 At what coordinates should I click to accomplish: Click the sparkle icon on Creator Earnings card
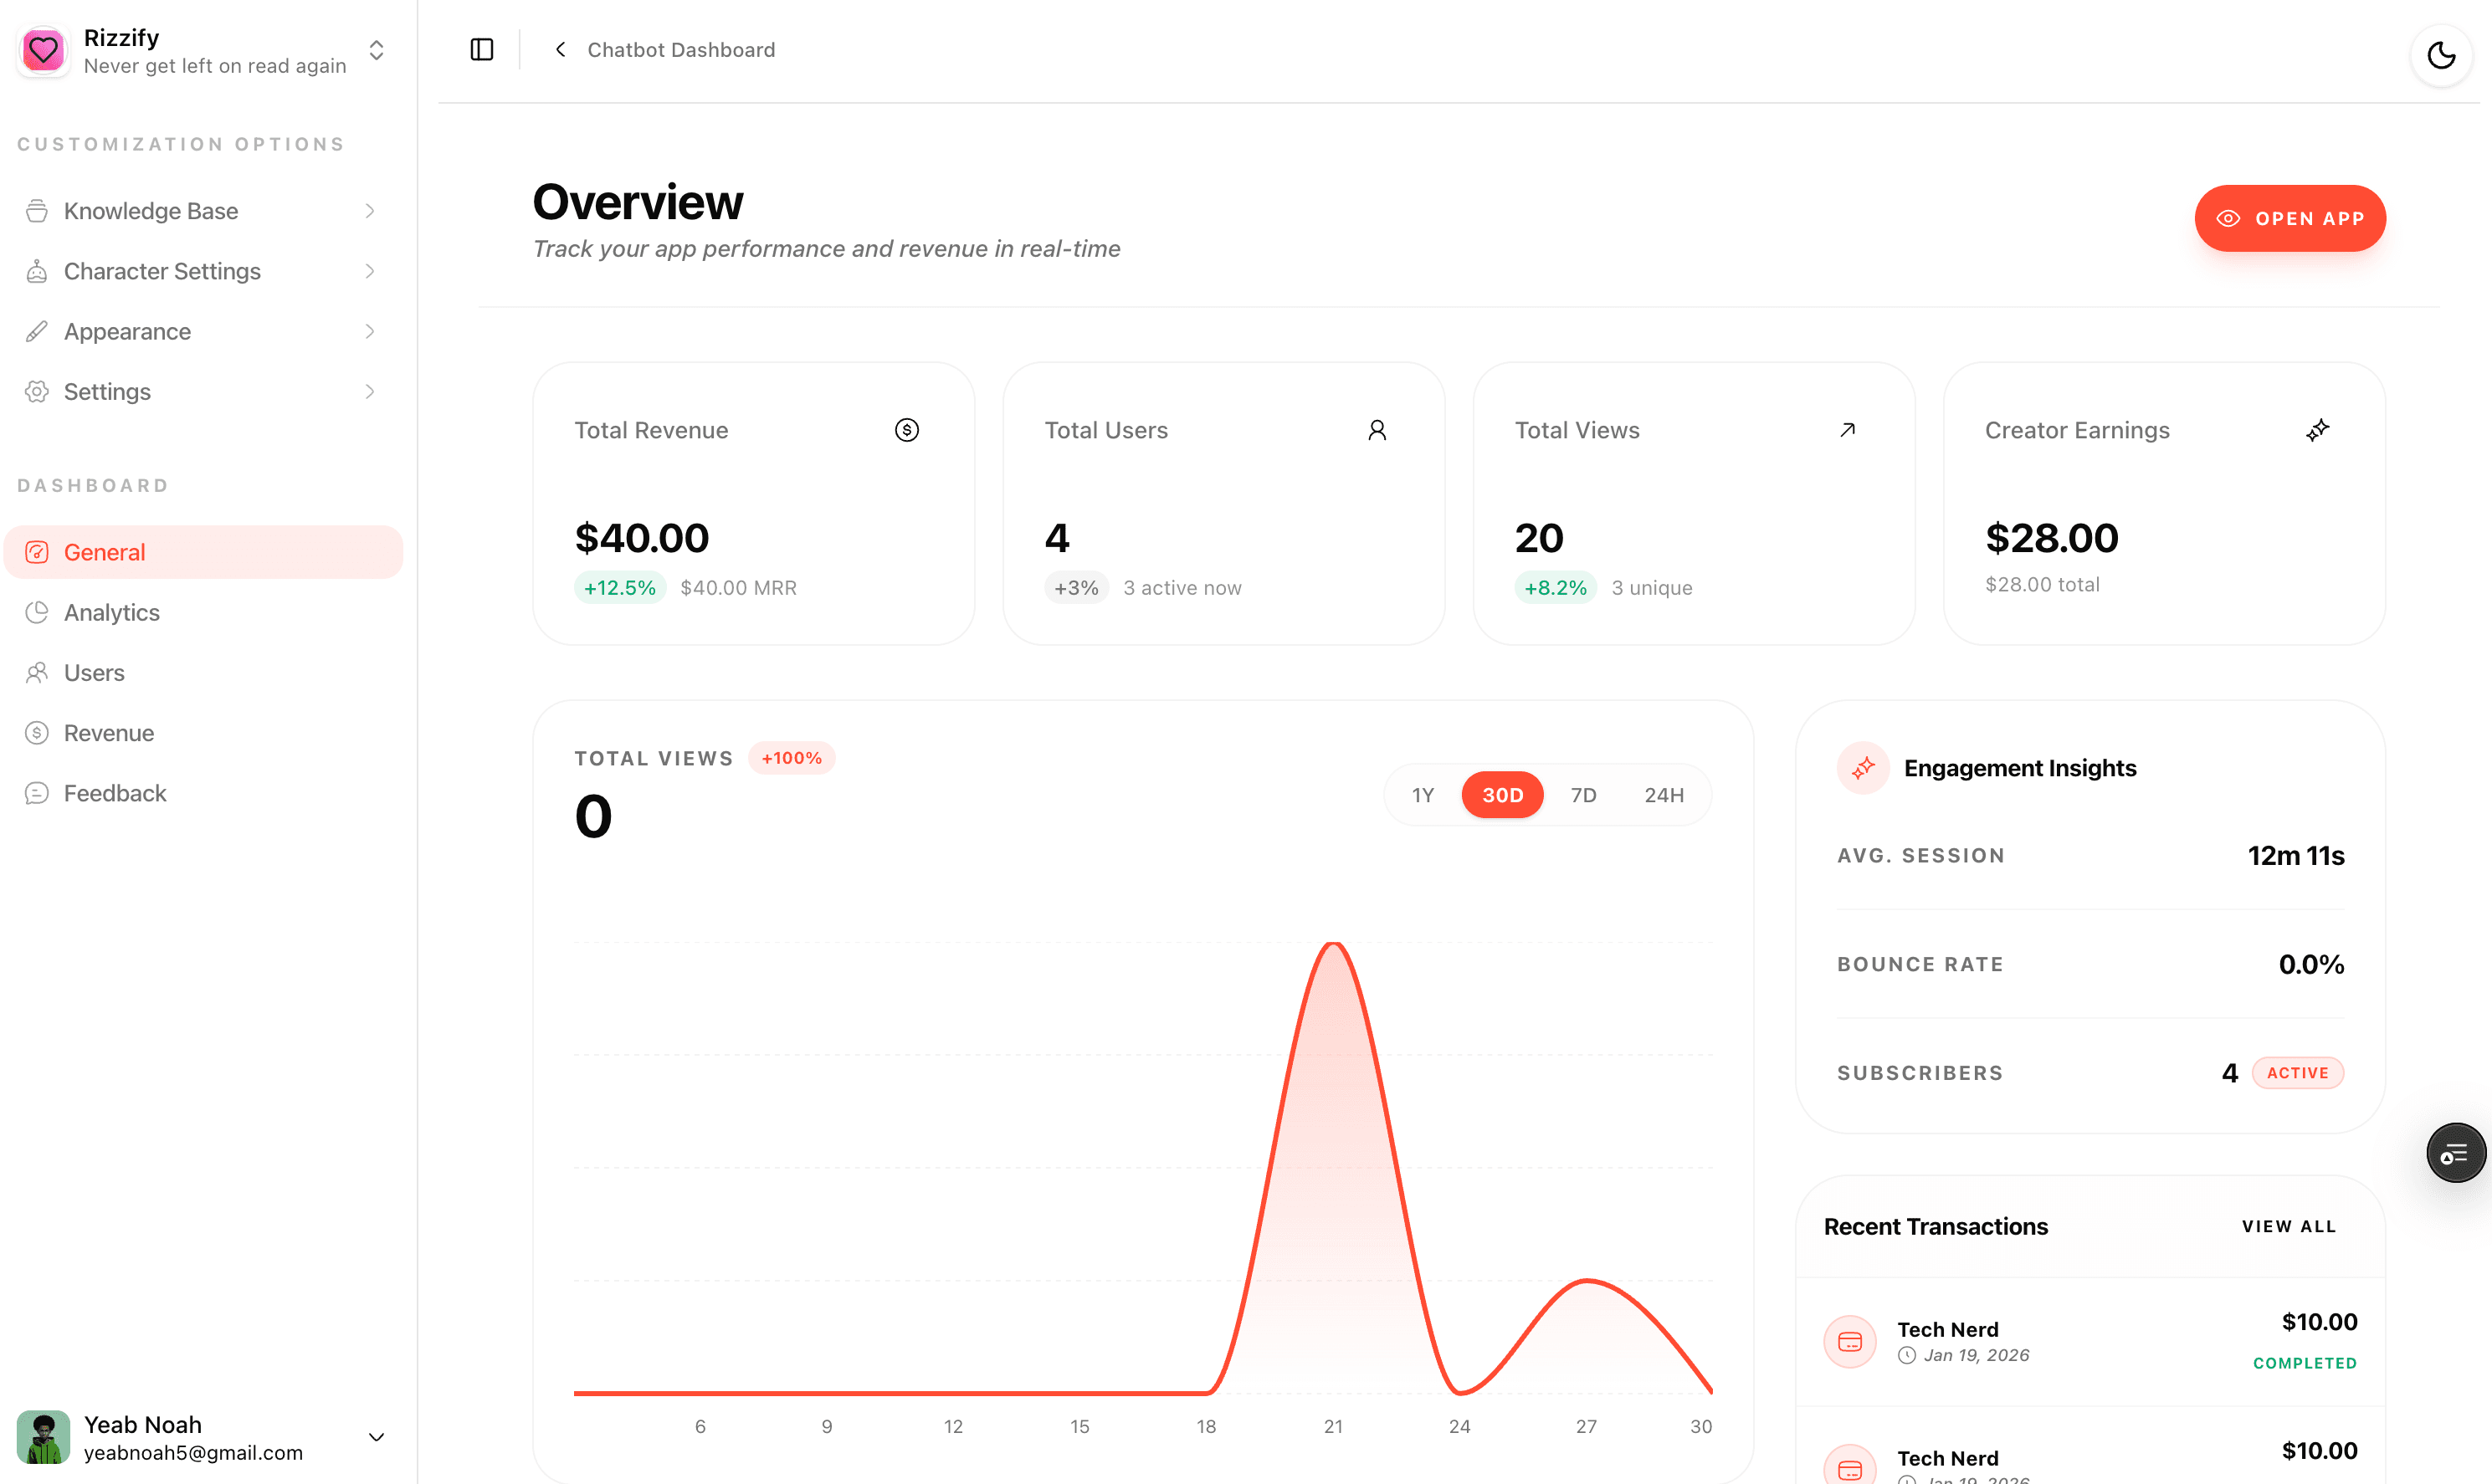click(2319, 430)
